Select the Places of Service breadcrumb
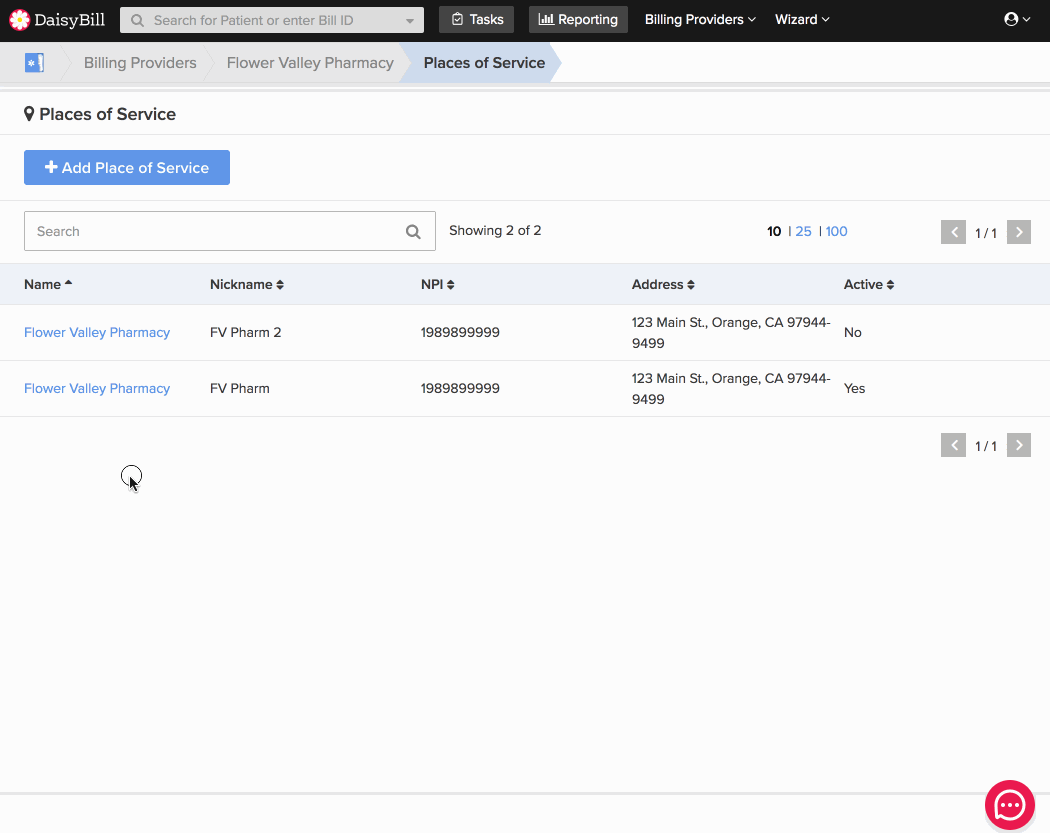The height and width of the screenshot is (833, 1050). [x=484, y=63]
